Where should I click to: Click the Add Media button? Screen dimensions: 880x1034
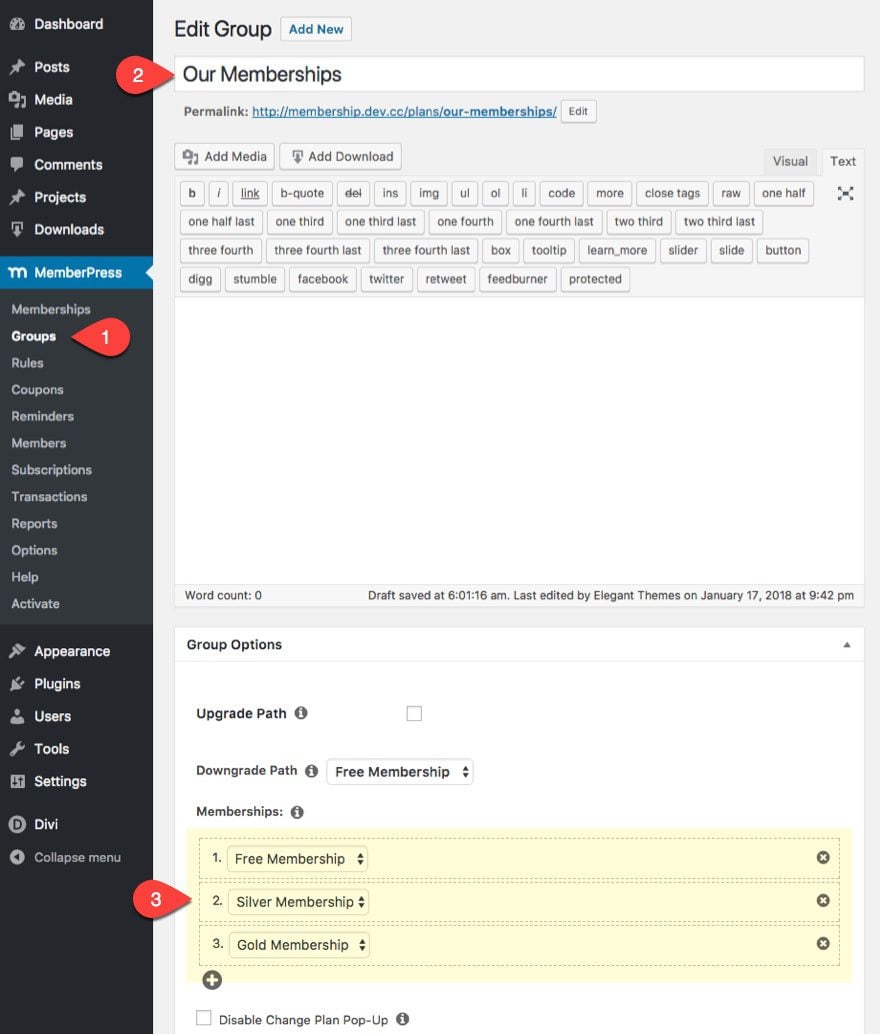225,156
